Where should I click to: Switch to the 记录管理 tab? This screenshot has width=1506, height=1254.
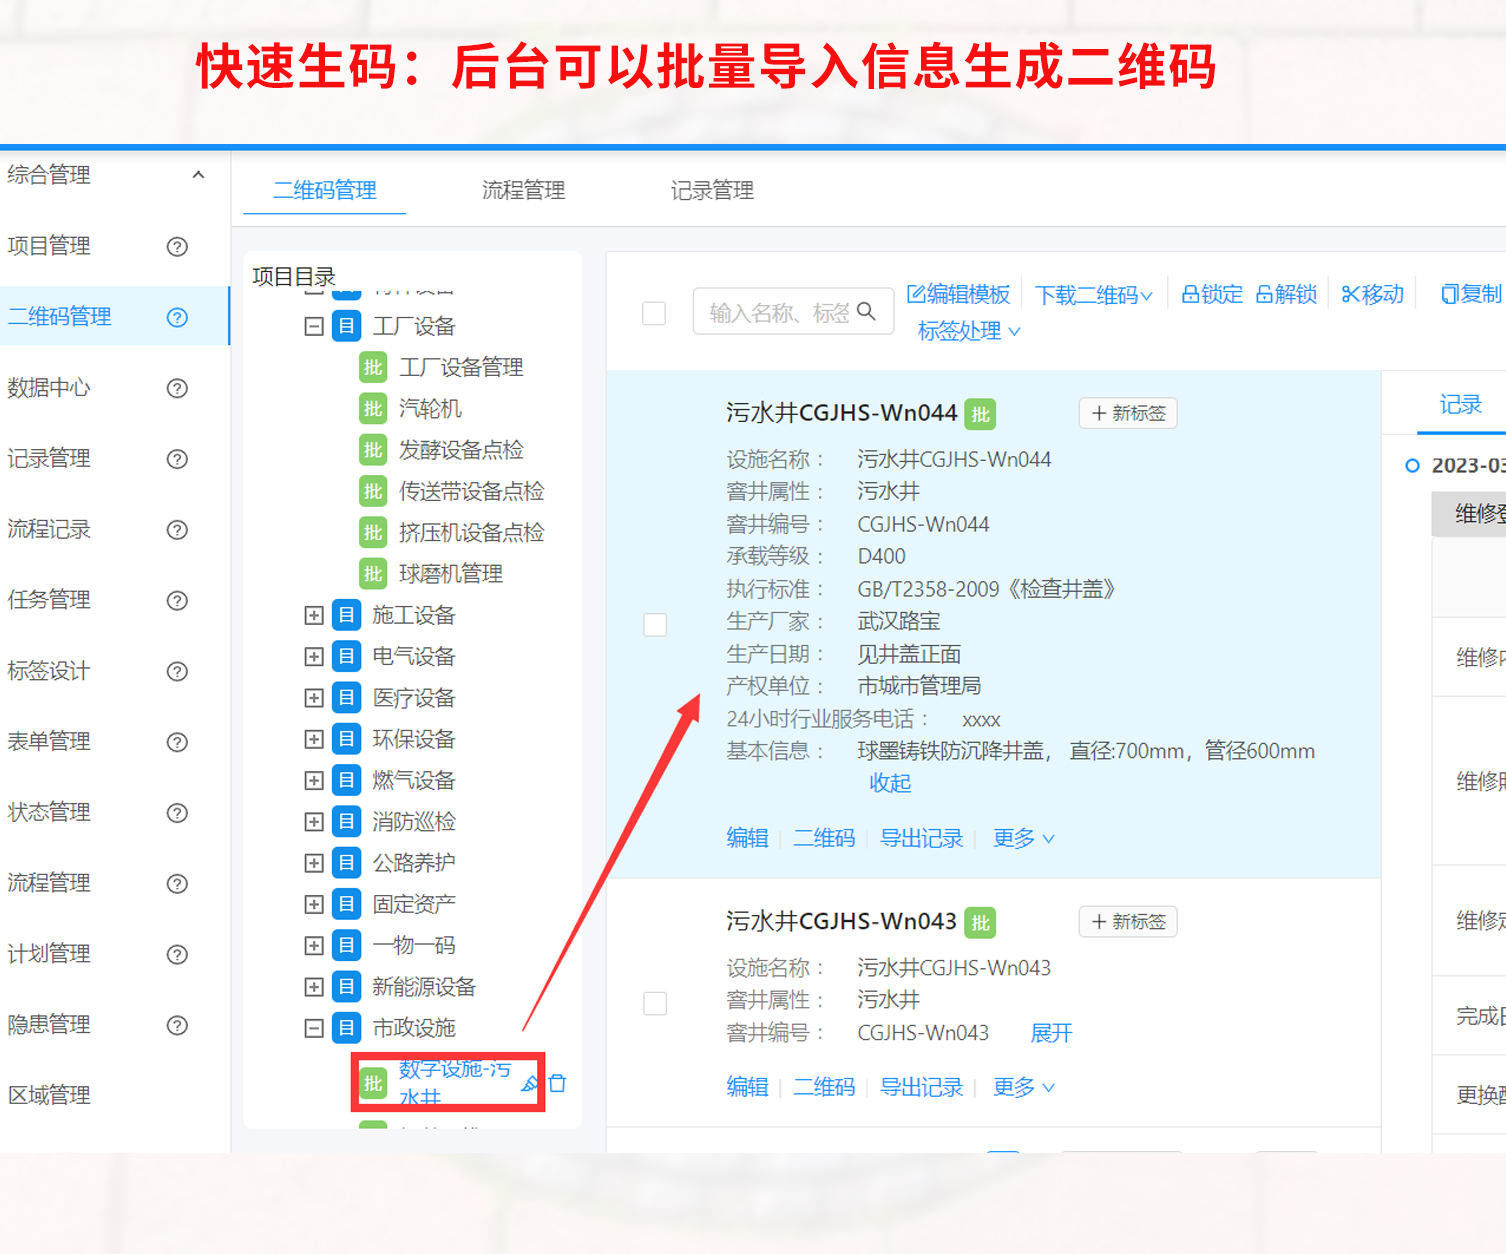coord(711,190)
